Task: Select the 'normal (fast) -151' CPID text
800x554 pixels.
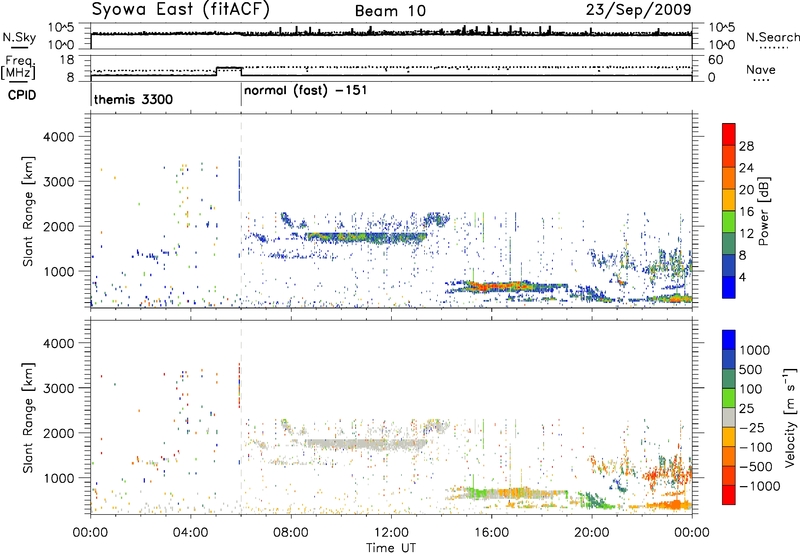Action: coord(305,91)
